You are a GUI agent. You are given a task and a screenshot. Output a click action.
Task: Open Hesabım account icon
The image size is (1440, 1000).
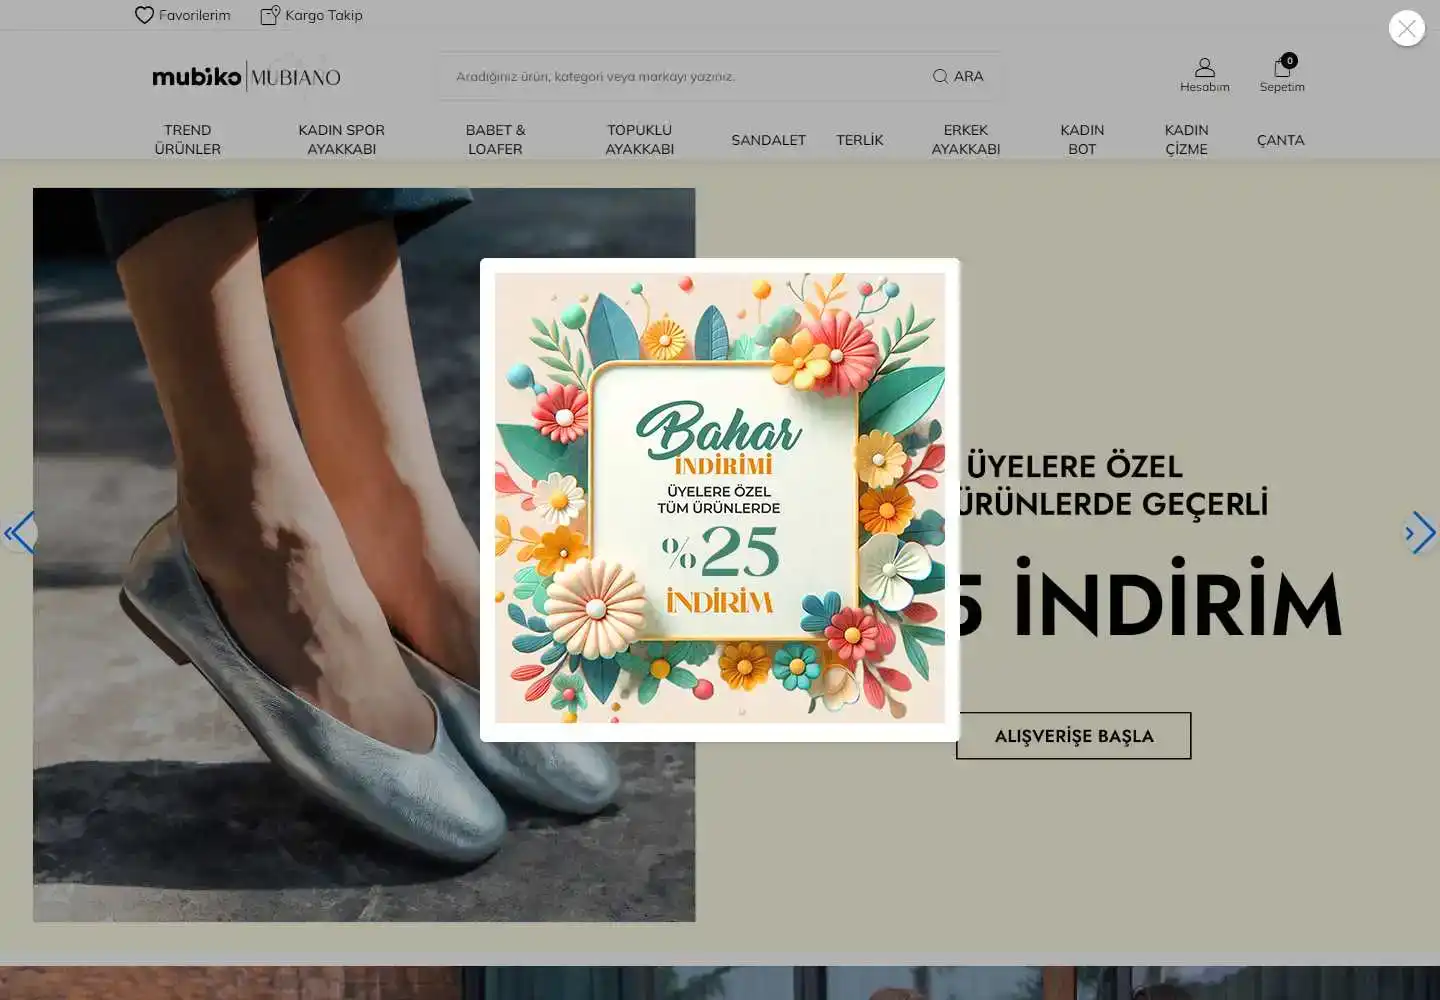1205,67
